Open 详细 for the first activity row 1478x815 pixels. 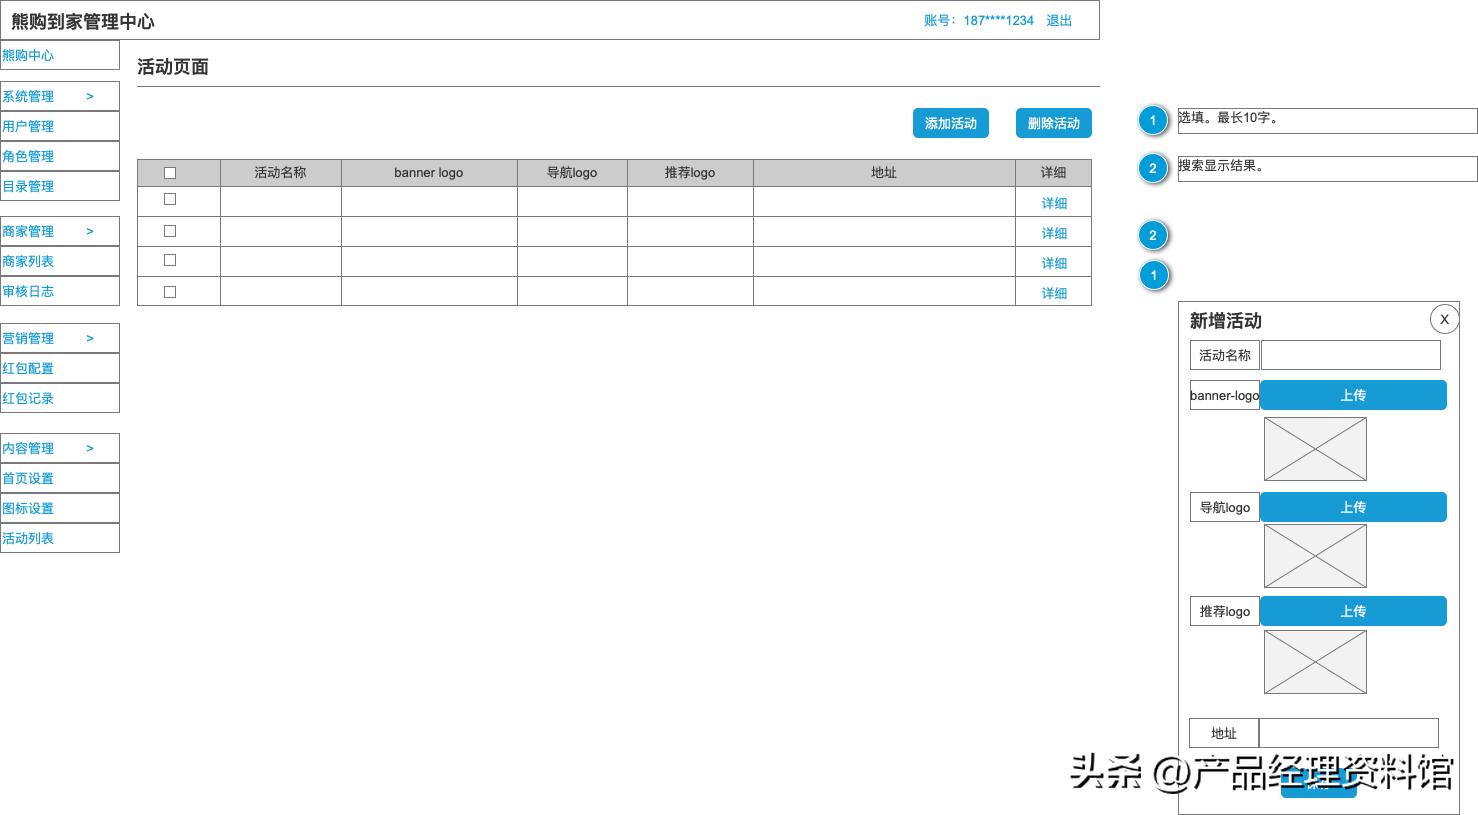pyautogui.click(x=1053, y=203)
